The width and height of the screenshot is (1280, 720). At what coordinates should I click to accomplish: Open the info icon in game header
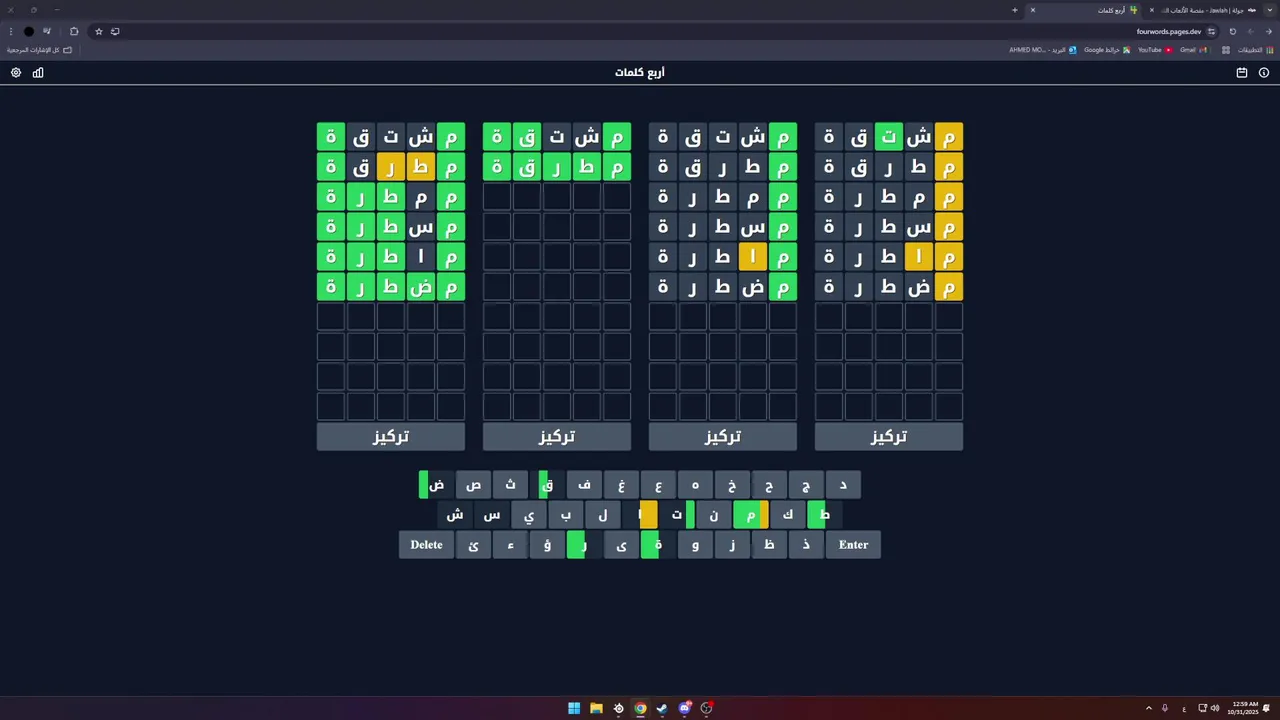1264,73
